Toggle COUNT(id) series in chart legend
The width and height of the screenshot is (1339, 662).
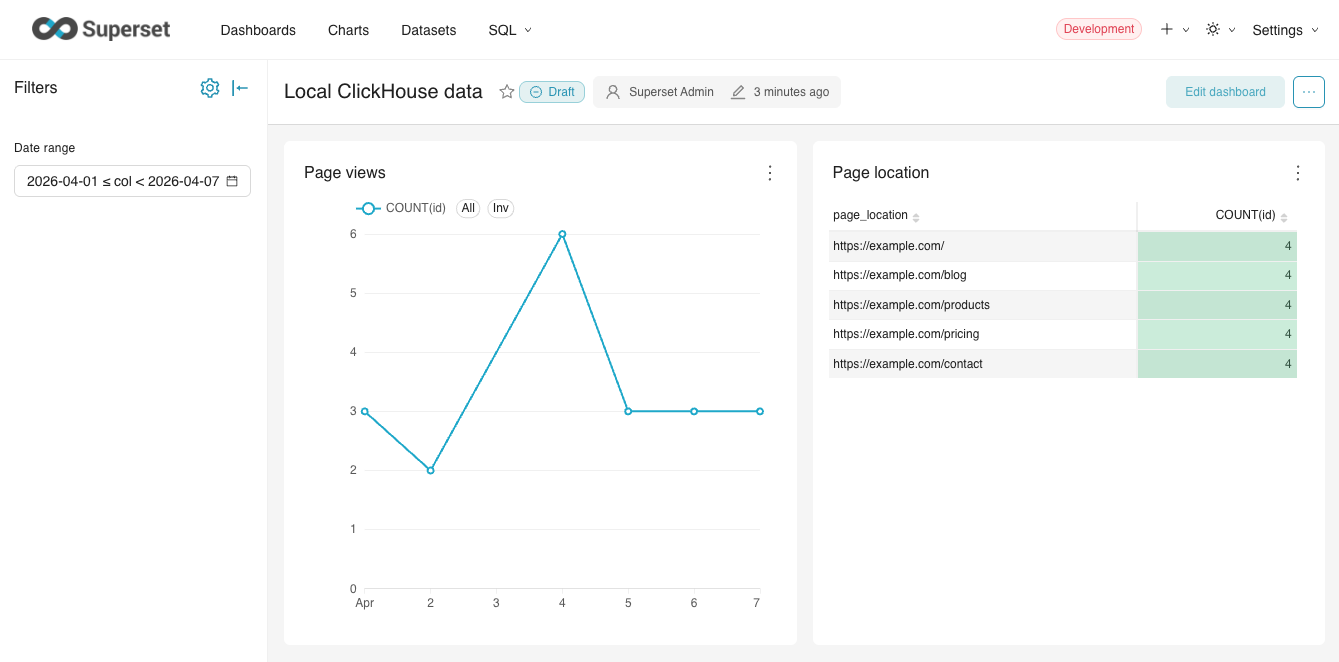click(x=401, y=208)
